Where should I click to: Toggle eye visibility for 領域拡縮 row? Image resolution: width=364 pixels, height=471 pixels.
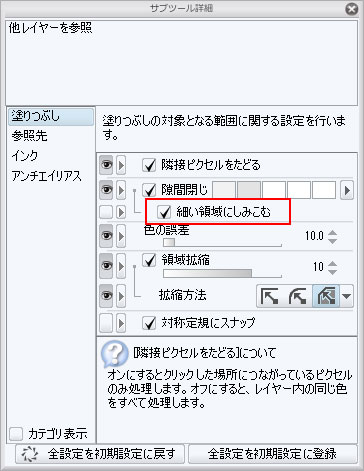[106, 266]
